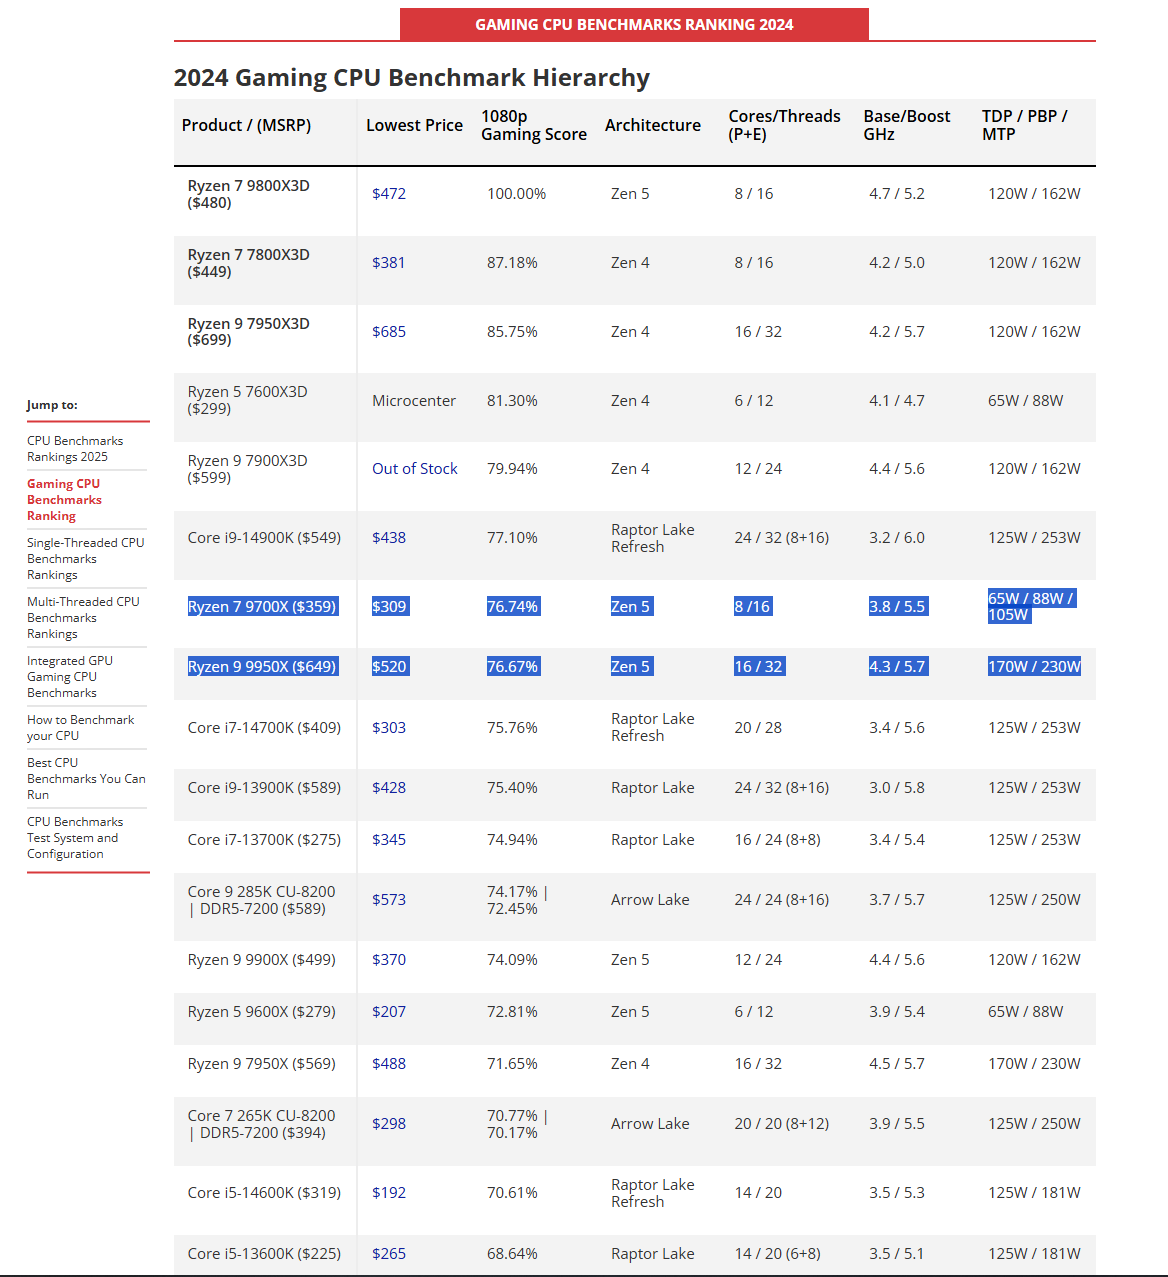Open the highlighted $309 price link
Image resolution: width=1168 pixels, height=1277 pixels.
click(x=389, y=607)
